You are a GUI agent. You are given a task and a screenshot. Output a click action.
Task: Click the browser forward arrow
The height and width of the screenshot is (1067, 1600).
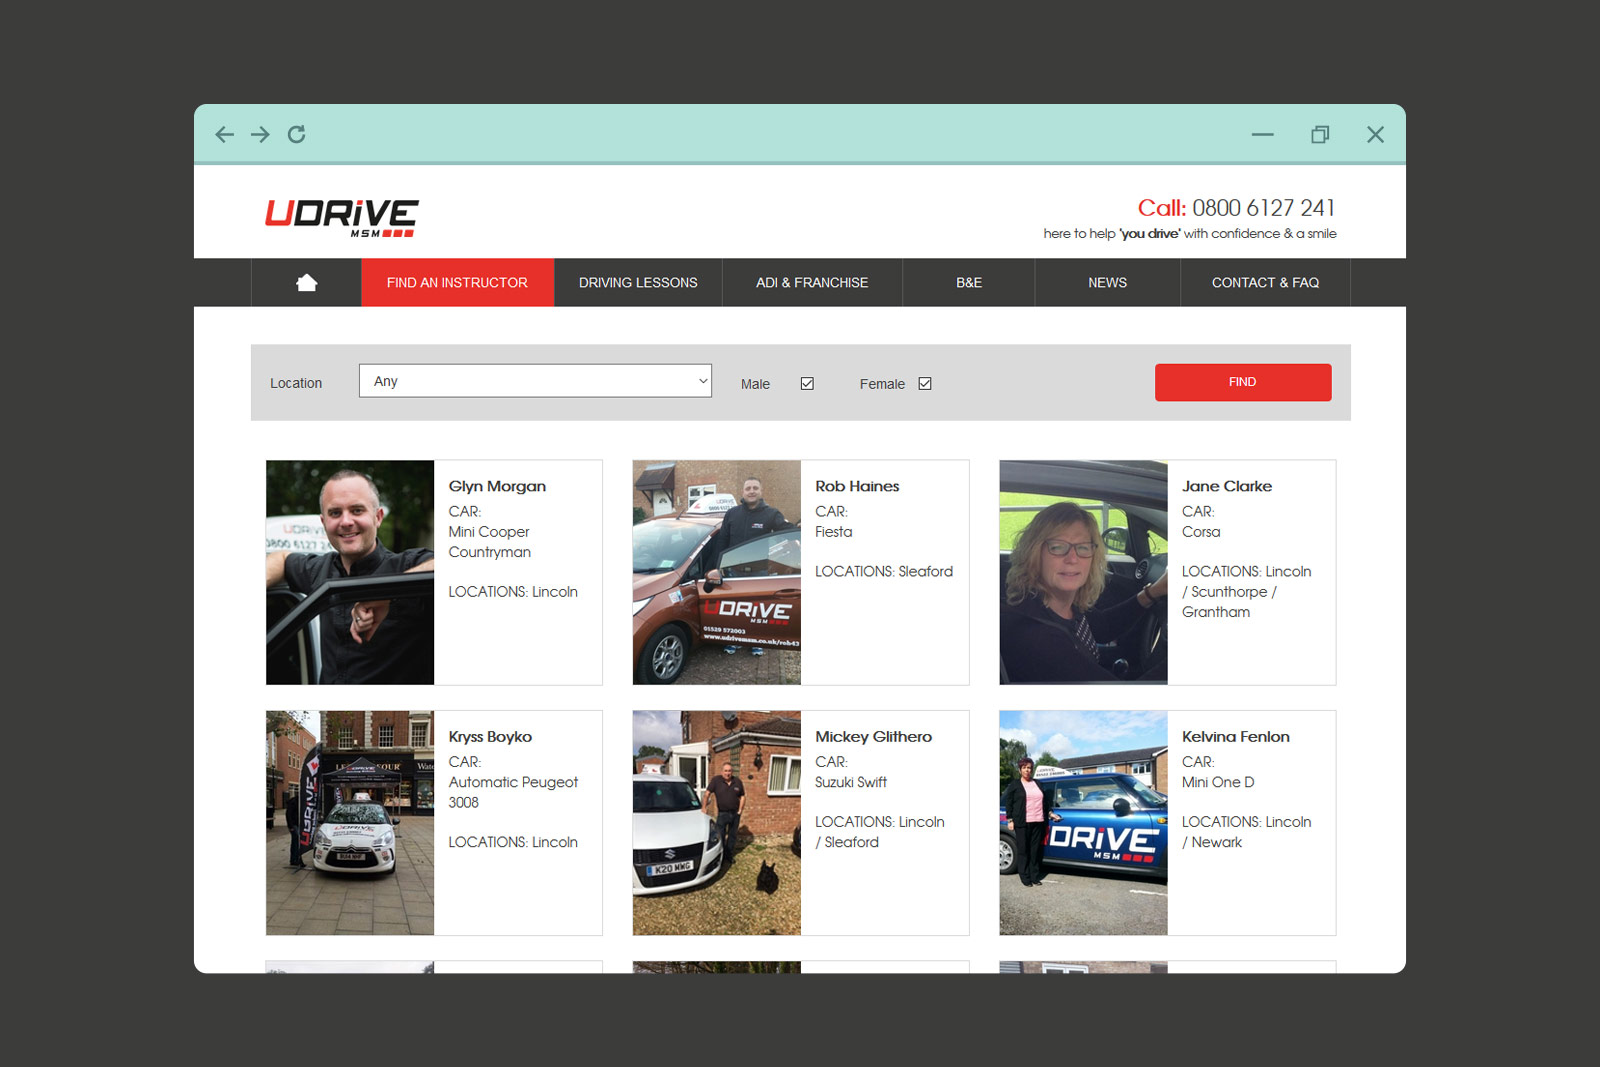[x=260, y=134]
